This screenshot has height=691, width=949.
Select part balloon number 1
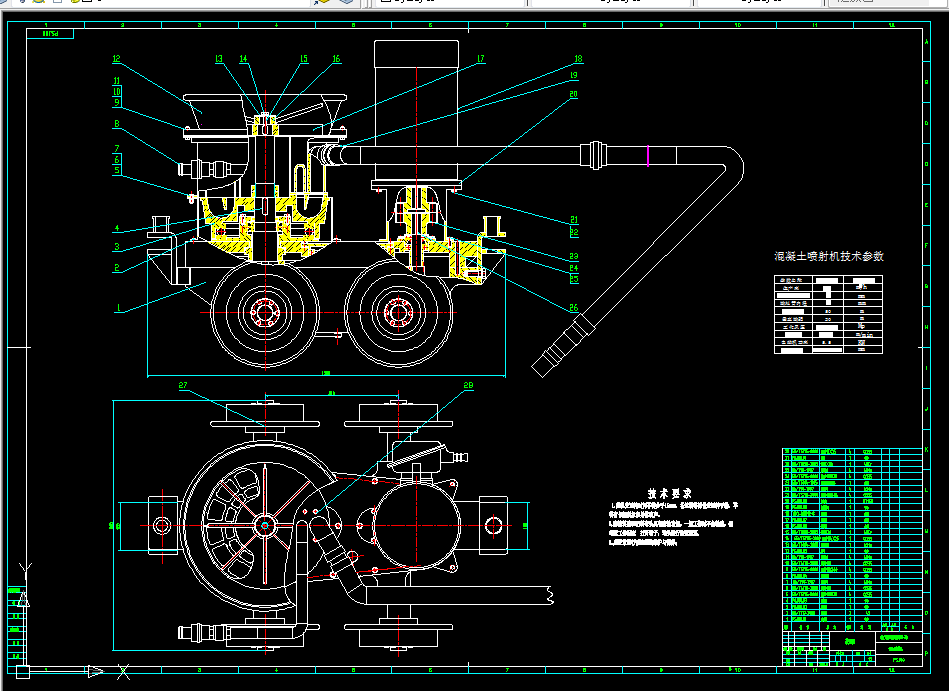click(x=119, y=308)
